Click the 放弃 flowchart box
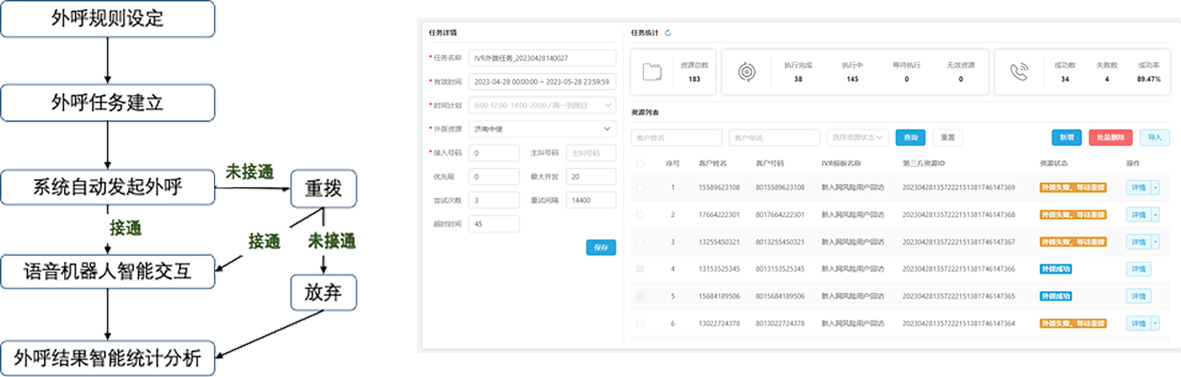1181x377 pixels. tap(323, 293)
